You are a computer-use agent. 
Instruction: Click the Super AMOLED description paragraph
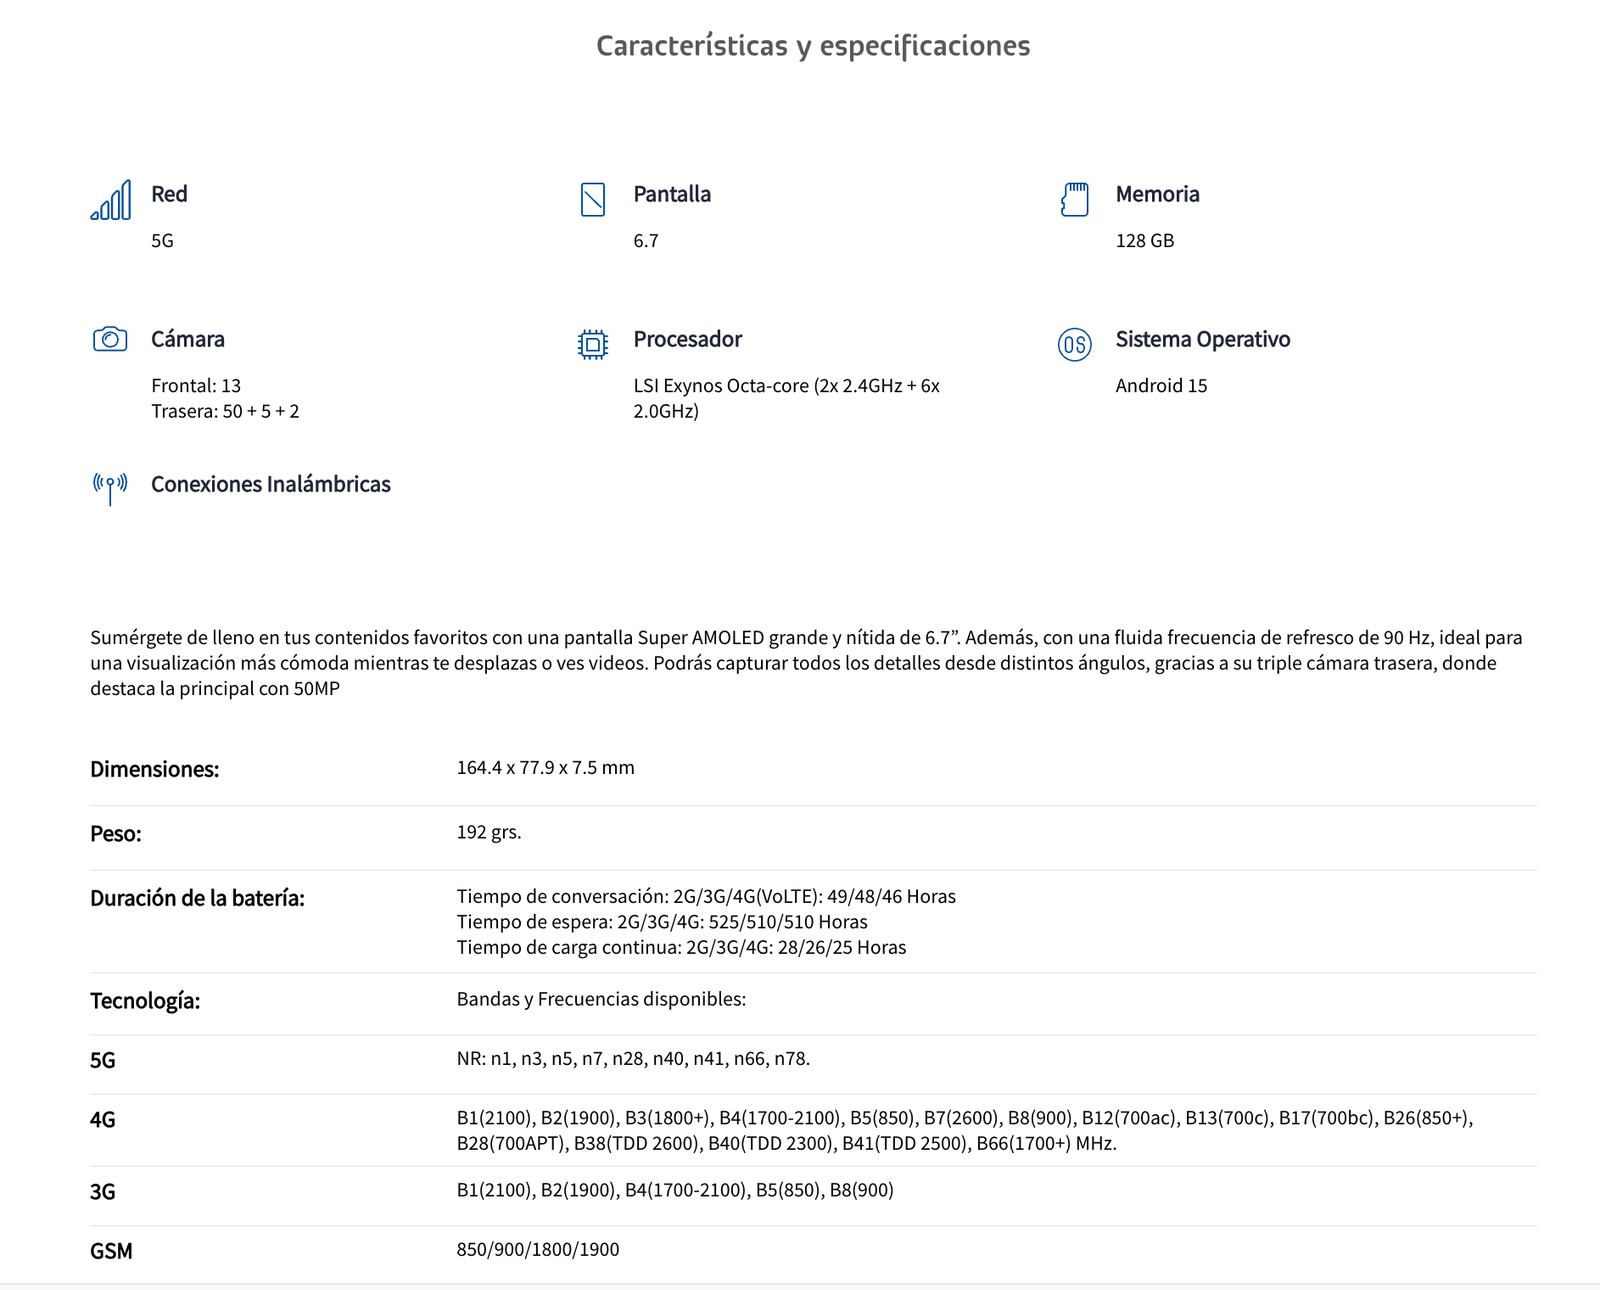(x=806, y=663)
